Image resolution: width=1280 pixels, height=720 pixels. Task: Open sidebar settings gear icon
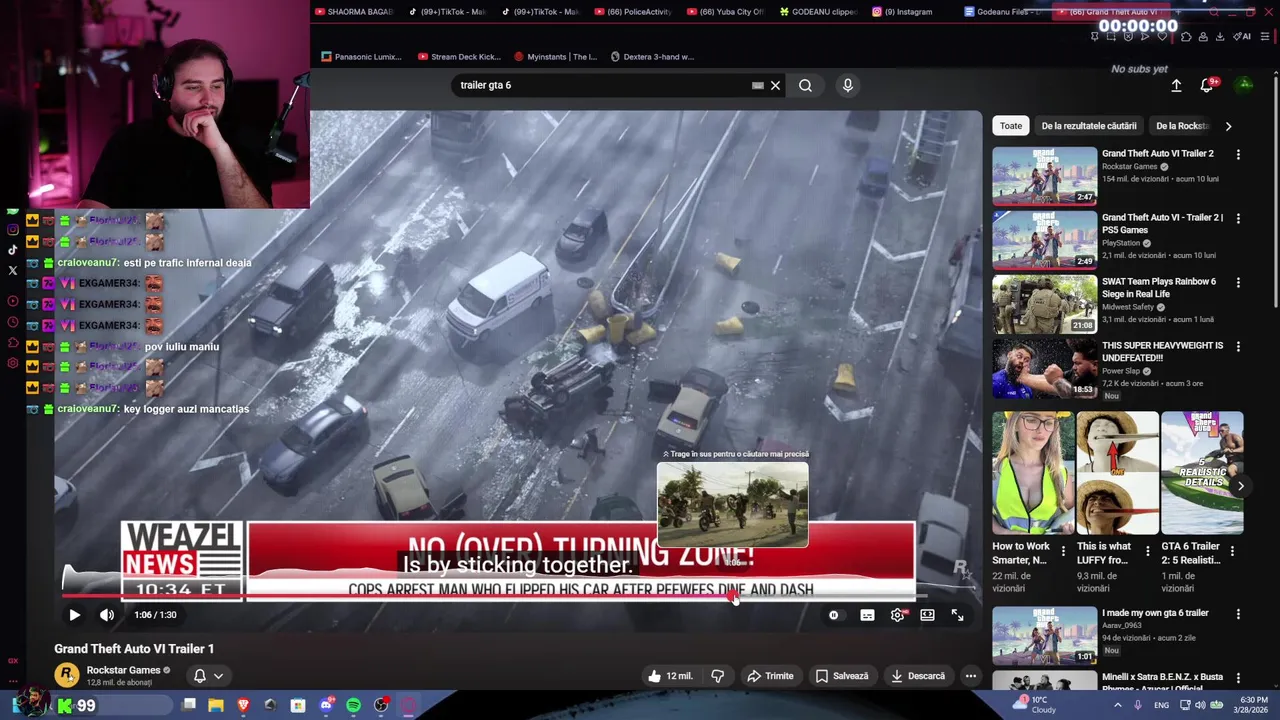click(x=13, y=363)
